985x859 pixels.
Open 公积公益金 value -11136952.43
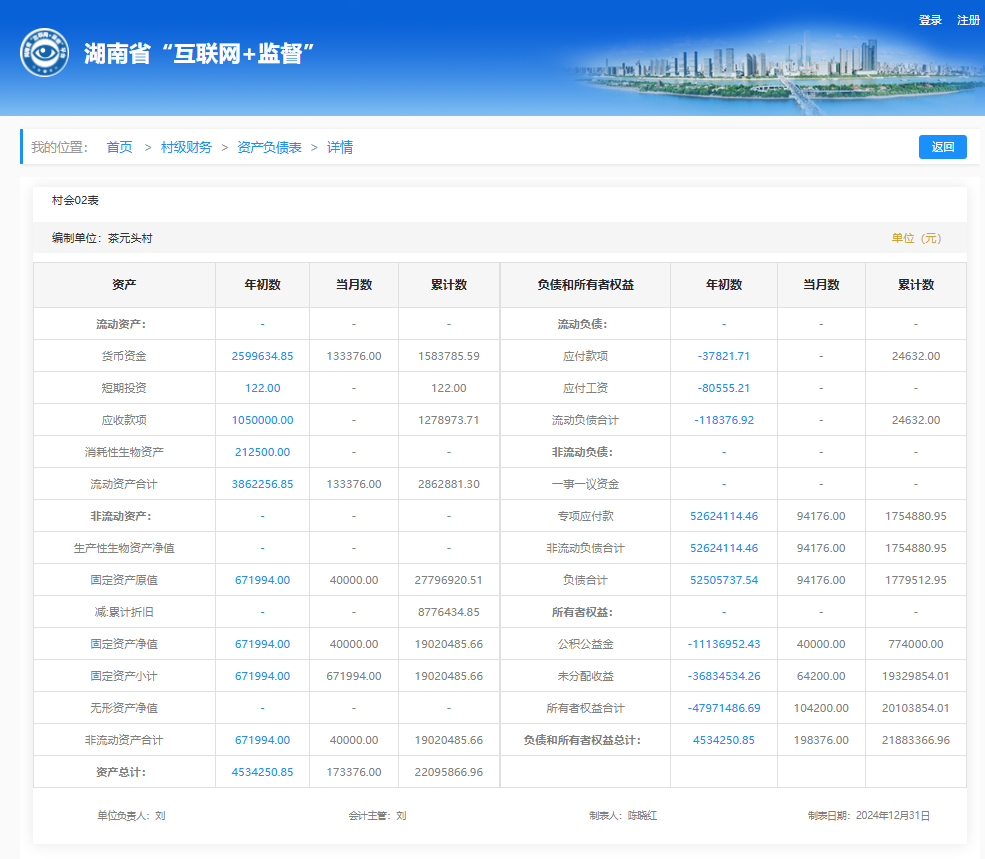(724, 645)
